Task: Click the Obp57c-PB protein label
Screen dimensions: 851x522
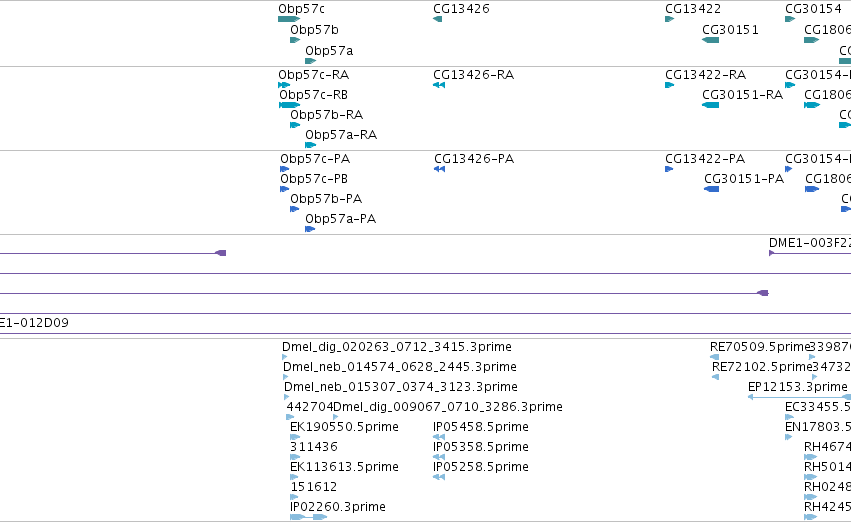Action: click(x=314, y=179)
